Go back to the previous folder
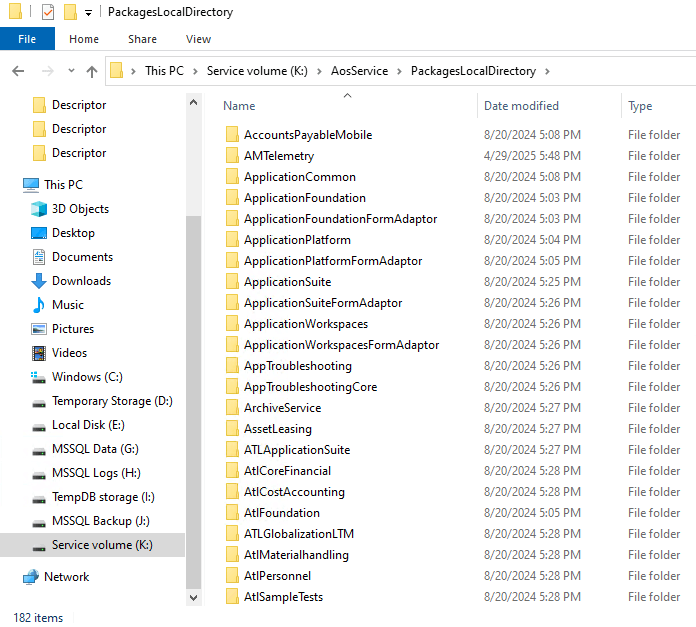This screenshot has height=627, width=696. pyautogui.click(x=18, y=71)
